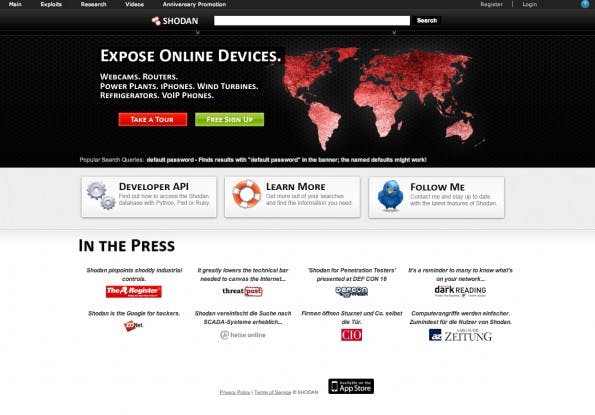Open the Exploits menu item

click(x=51, y=5)
